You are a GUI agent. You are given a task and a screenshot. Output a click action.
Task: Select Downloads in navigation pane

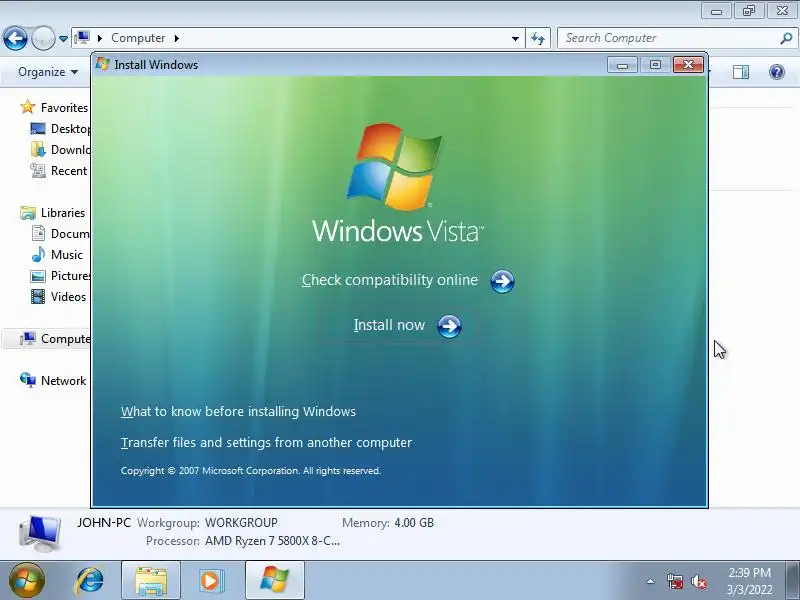tap(70, 149)
